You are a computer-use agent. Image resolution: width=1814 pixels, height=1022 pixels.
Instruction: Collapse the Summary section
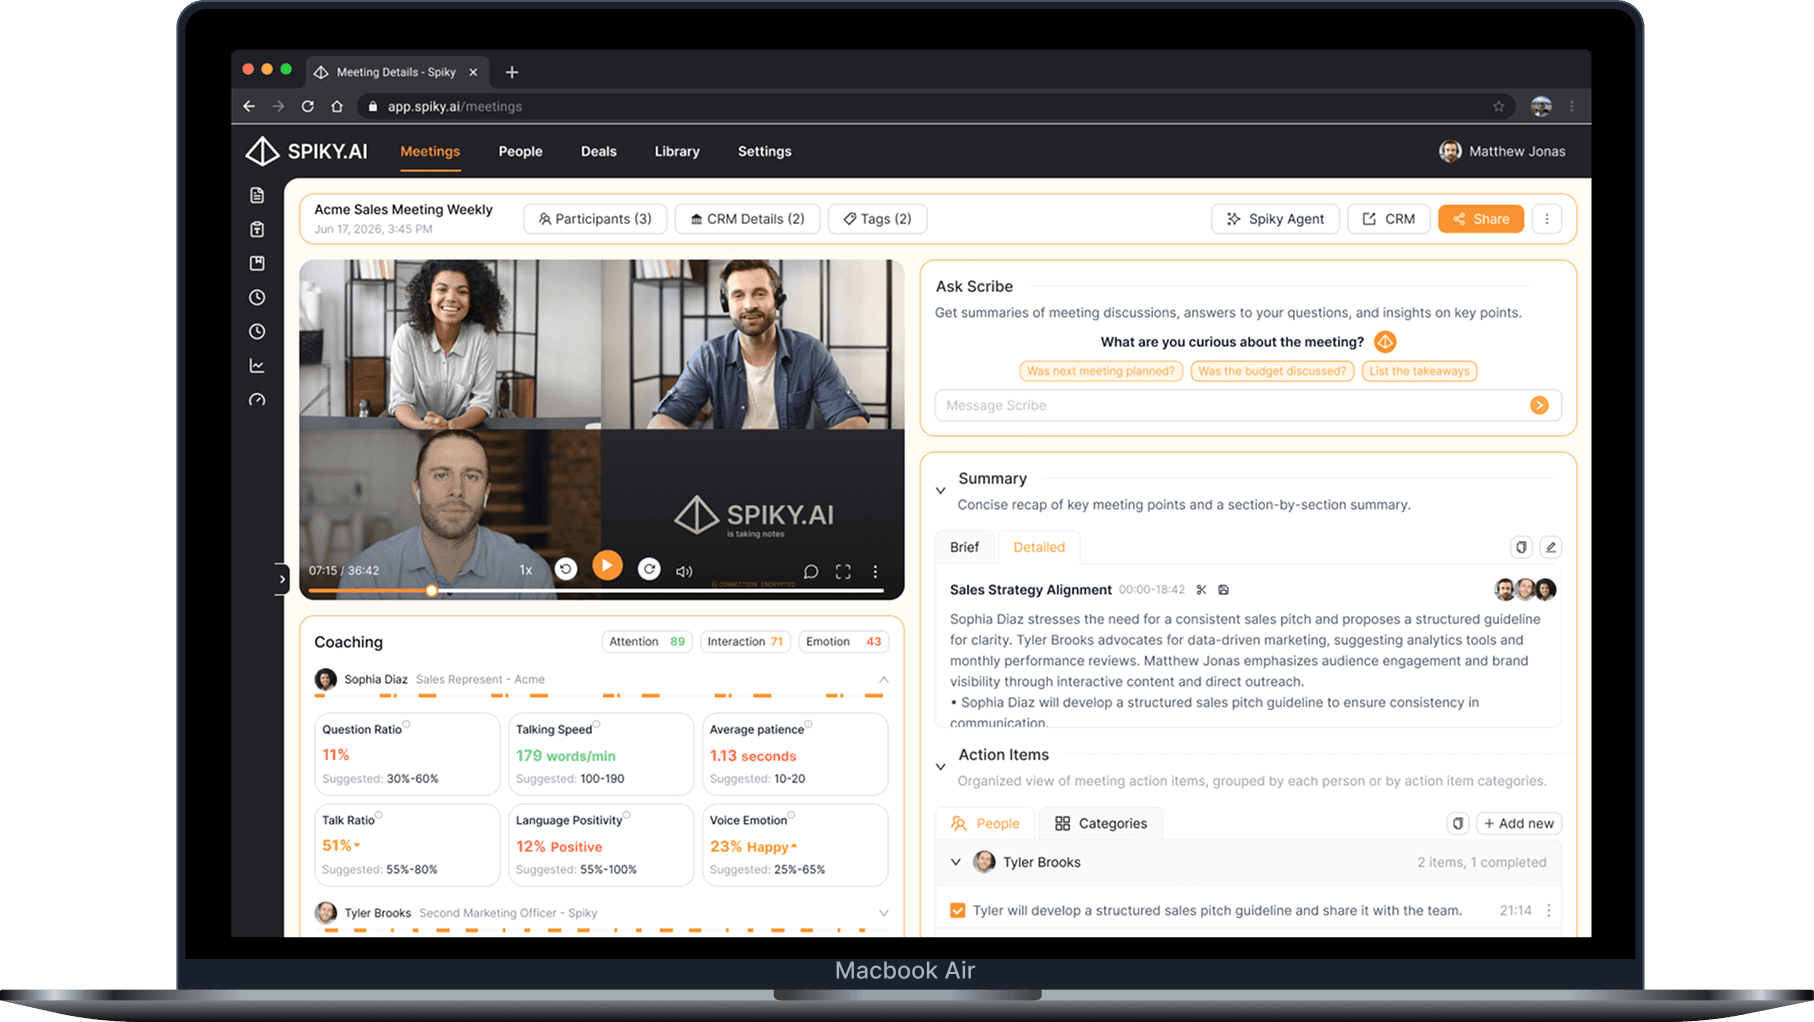point(940,491)
